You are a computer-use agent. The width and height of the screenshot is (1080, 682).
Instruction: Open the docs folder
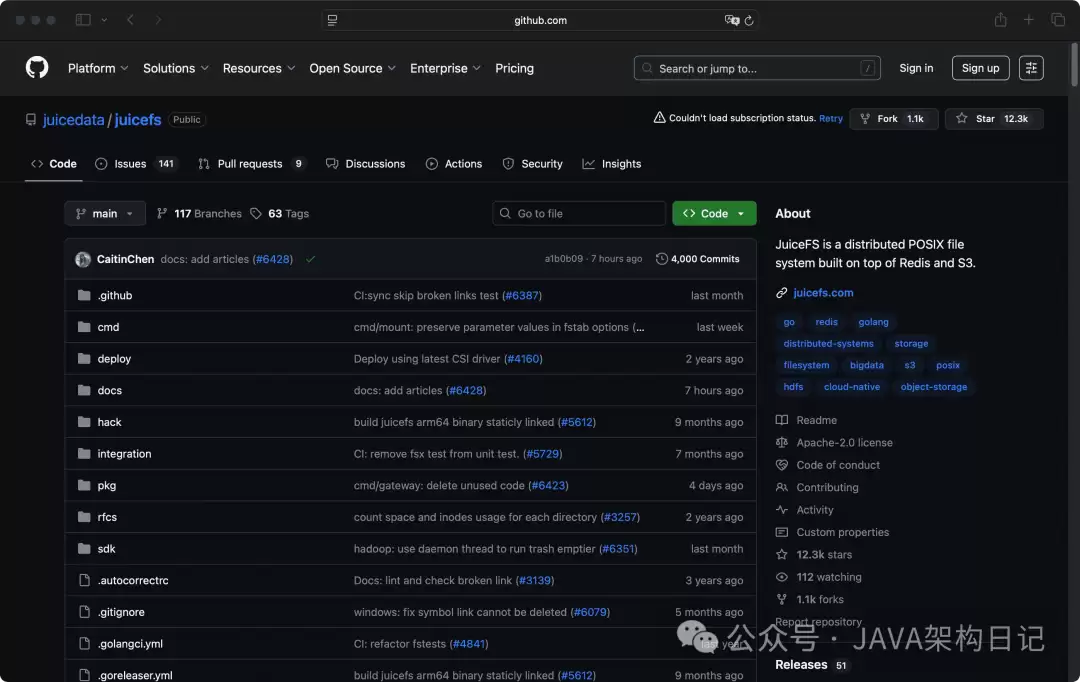tap(110, 391)
